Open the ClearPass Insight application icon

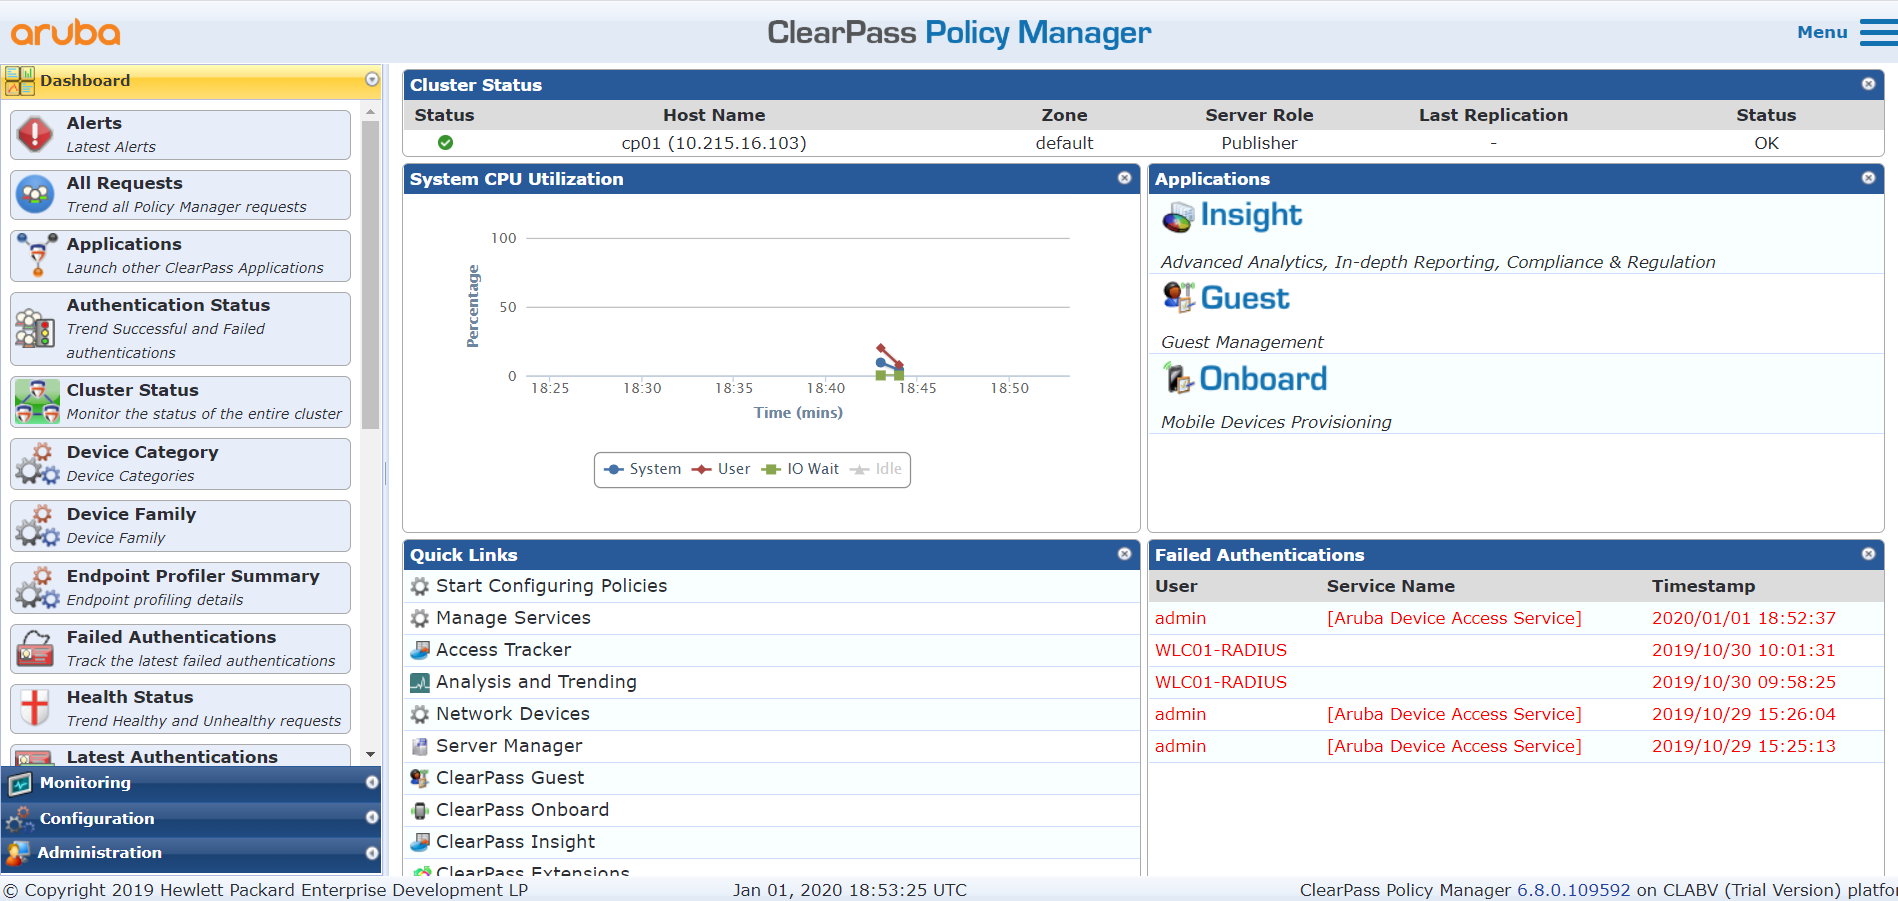tap(1181, 216)
